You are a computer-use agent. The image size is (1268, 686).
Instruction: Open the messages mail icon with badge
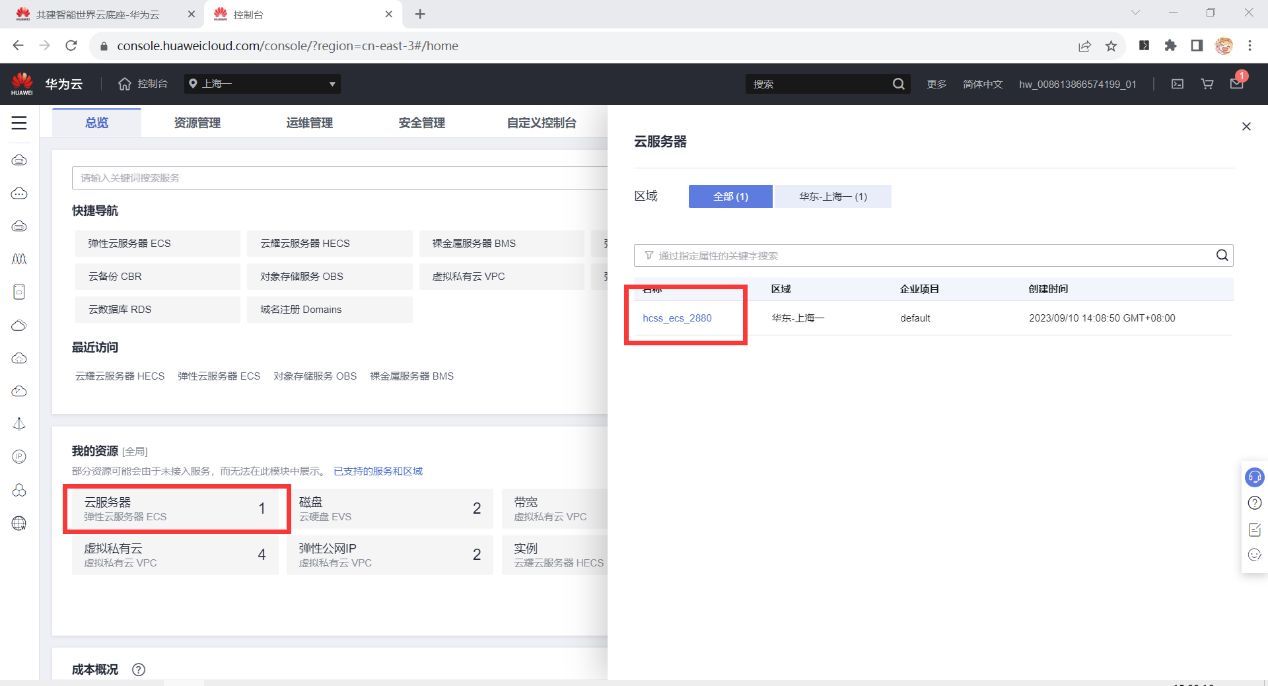tap(1237, 83)
